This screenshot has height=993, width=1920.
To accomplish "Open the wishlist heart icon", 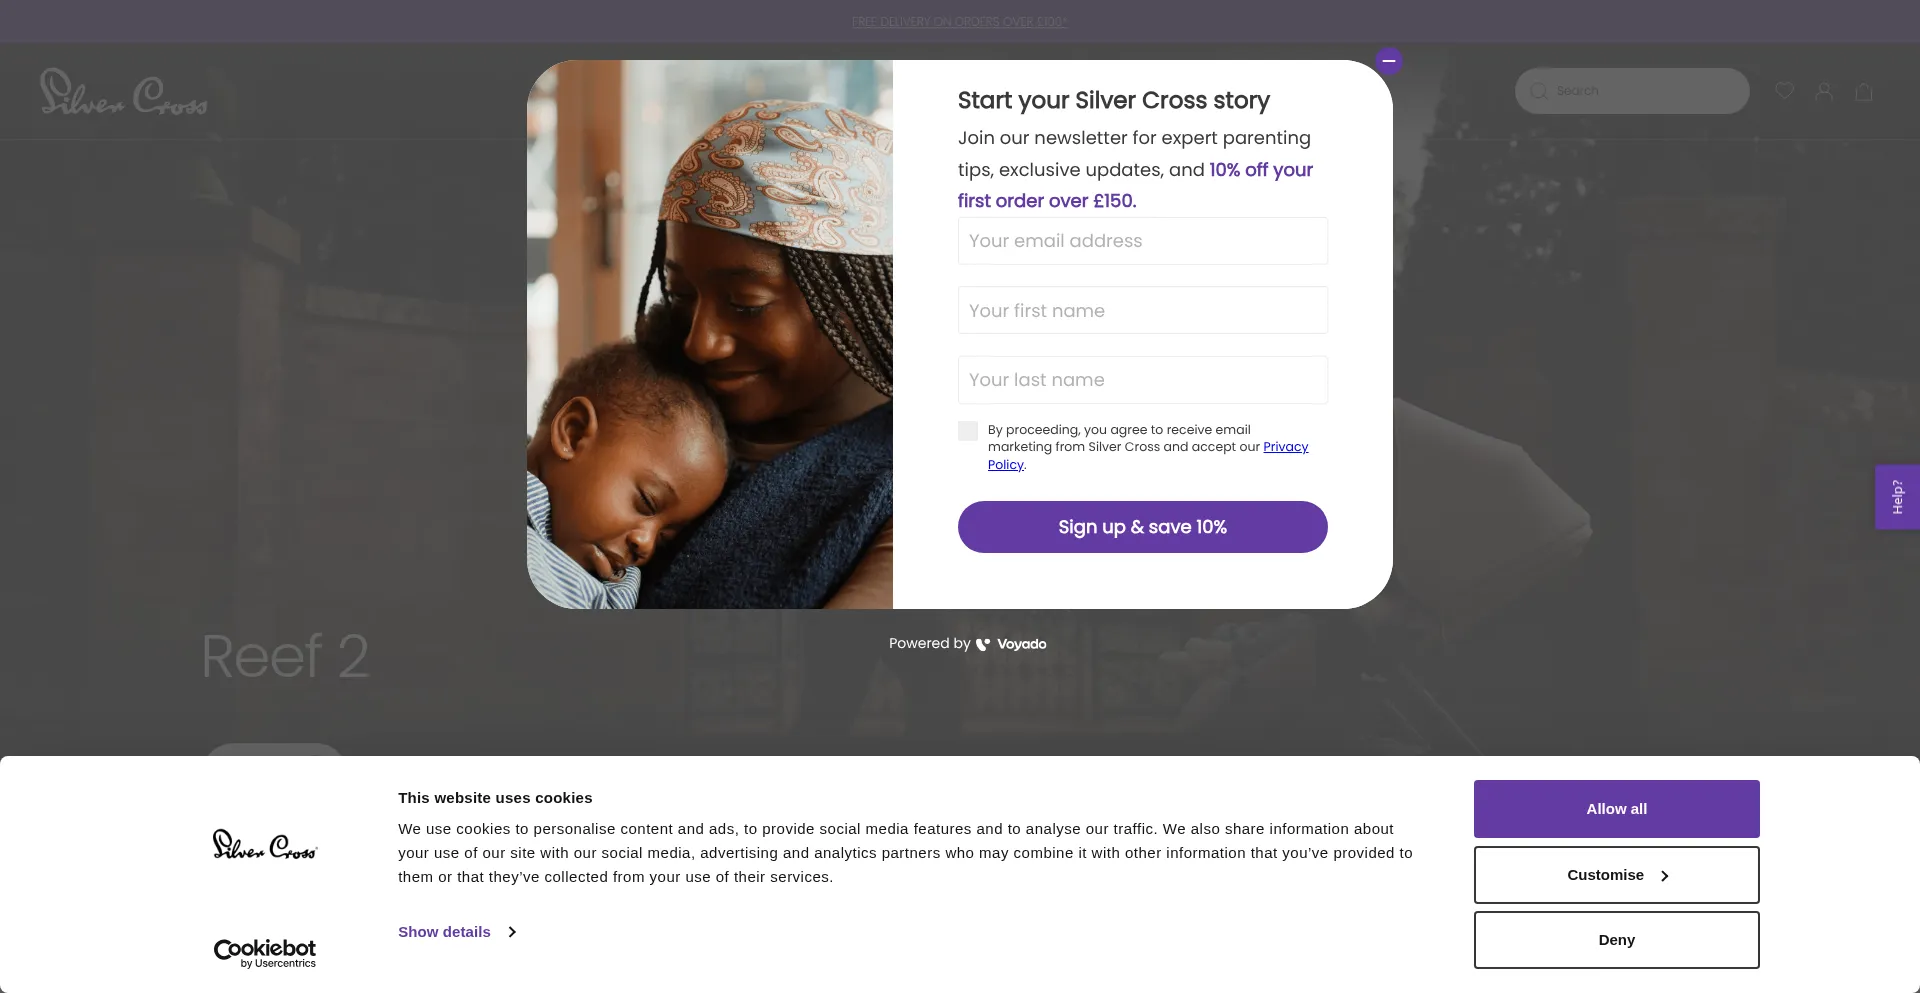I will [1784, 91].
